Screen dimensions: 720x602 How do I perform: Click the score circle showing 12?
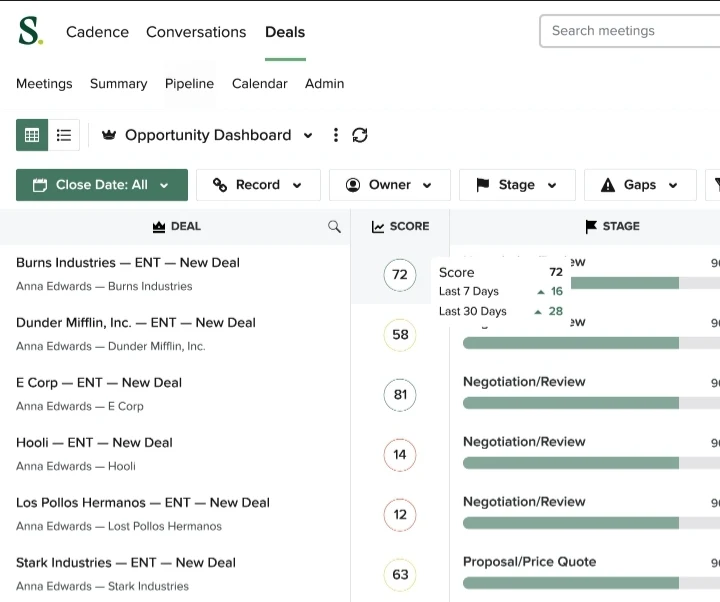[x=400, y=515]
